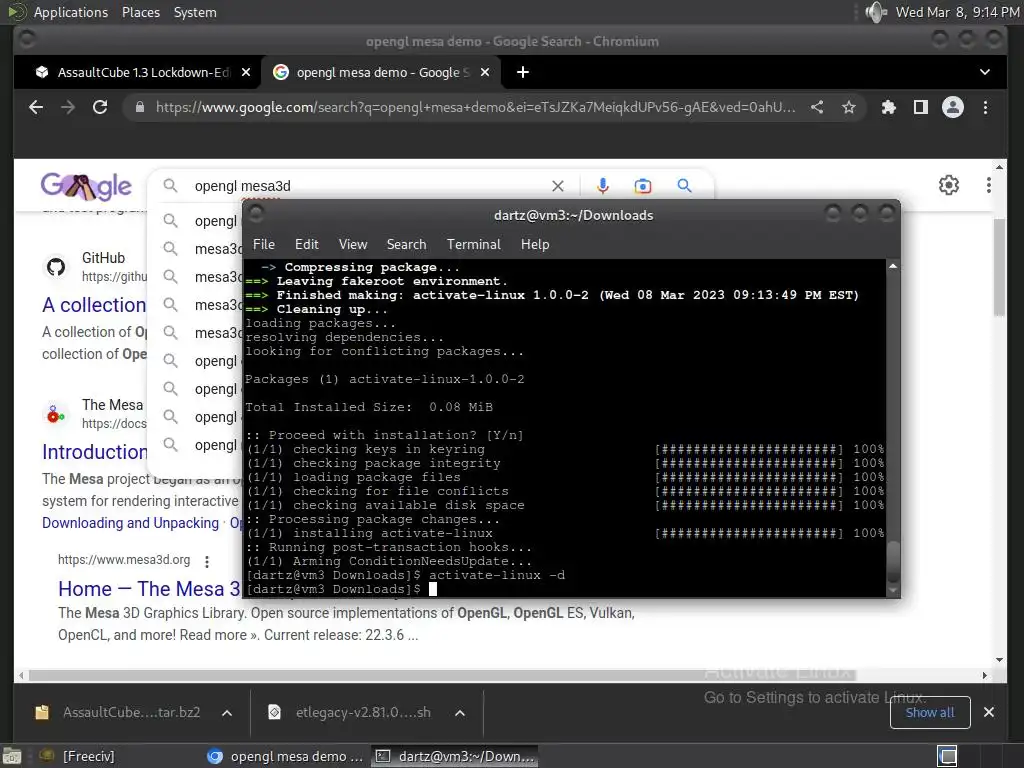Click the forward navigation arrow in Chromium

pyautogui.click(x=68, y=107)
